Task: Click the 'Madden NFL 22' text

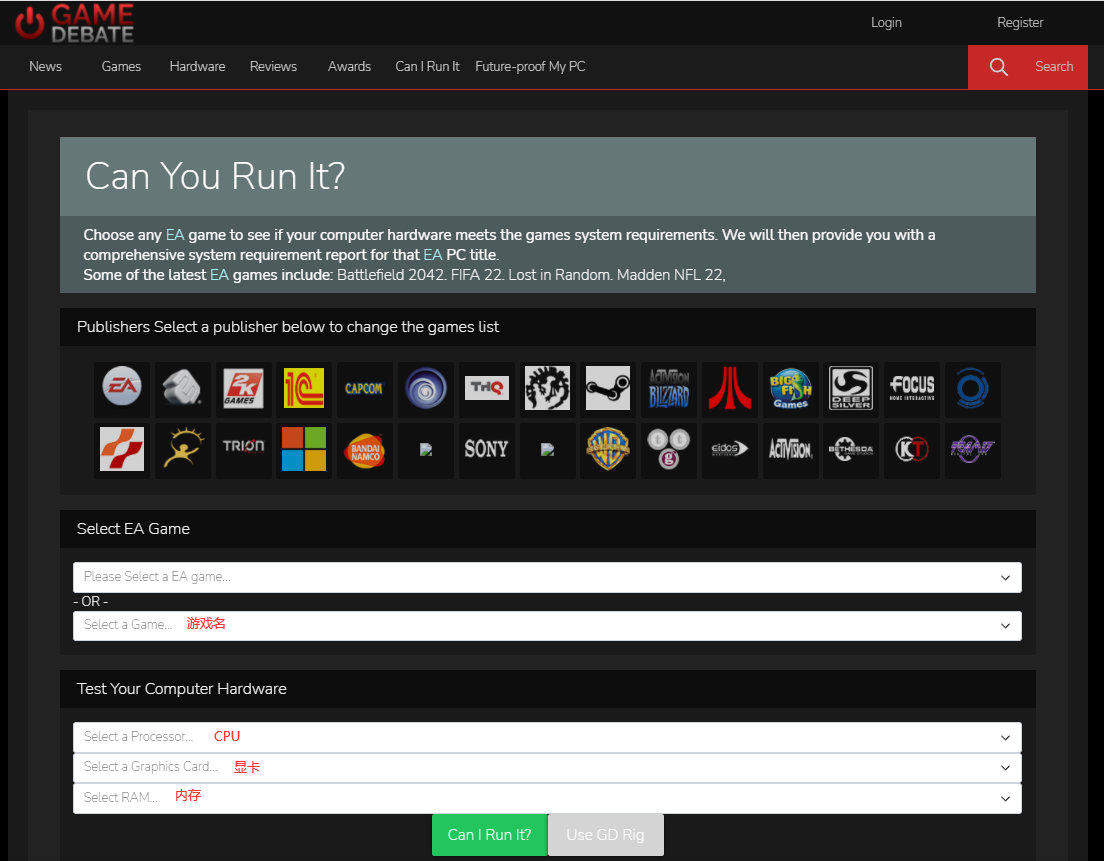Action: tap(670, 275)
